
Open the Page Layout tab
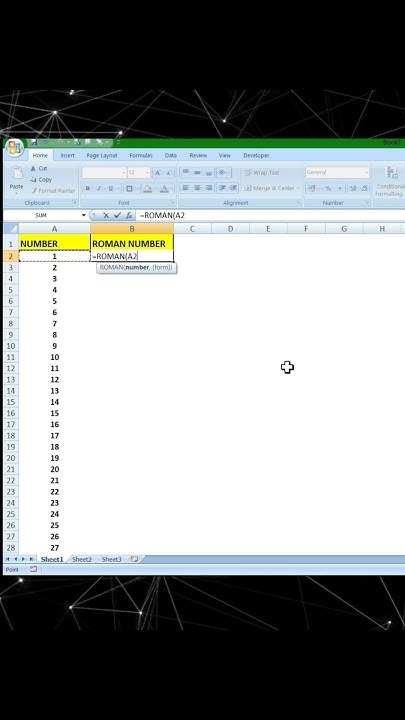pos(102,156)
